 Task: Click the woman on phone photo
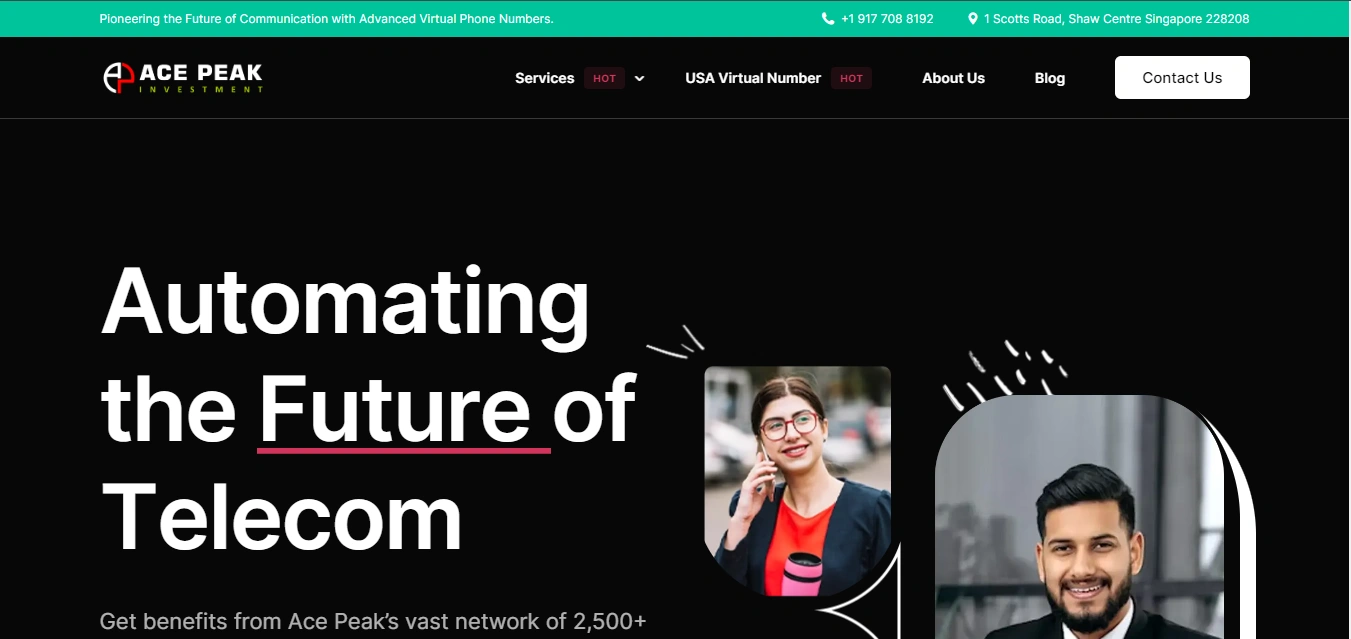click(x=797, y=481)
